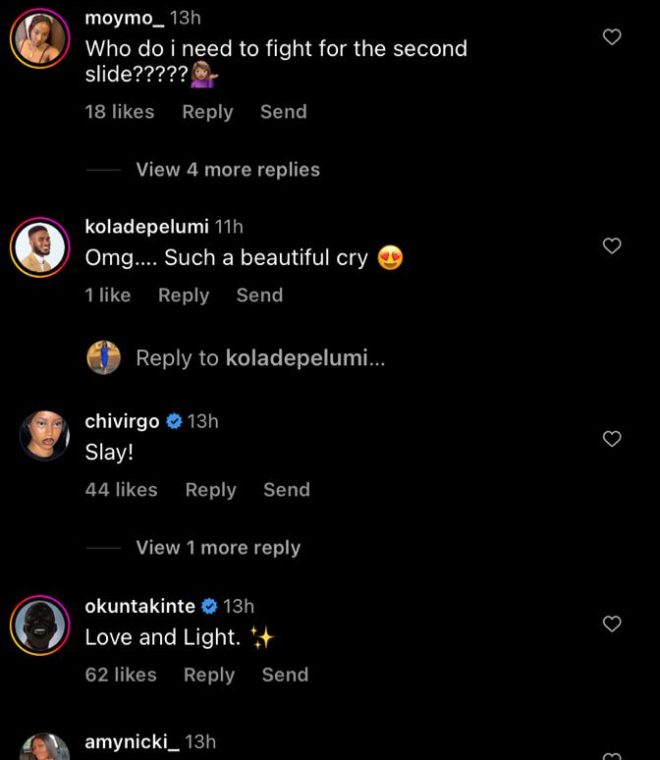View the 44 likes on chivirgo's comment
Viewport: 660px width, 760px height.
[x=121, y=490]
